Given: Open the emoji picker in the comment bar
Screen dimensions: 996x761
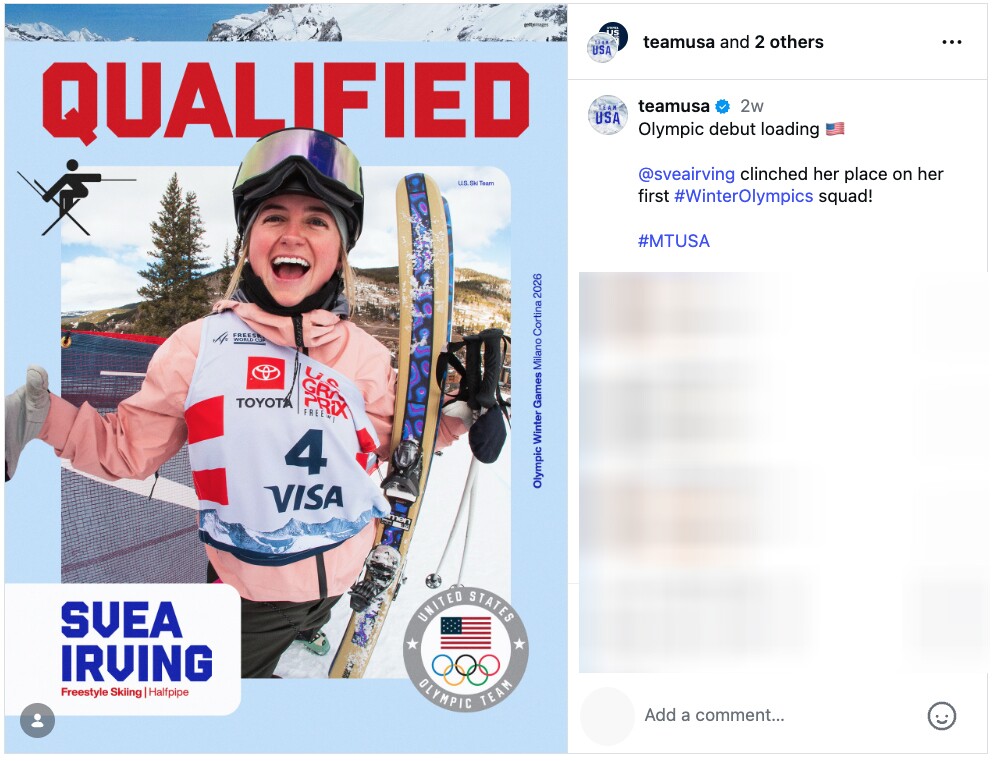Looking at the screenshot, I should (941, 715).
